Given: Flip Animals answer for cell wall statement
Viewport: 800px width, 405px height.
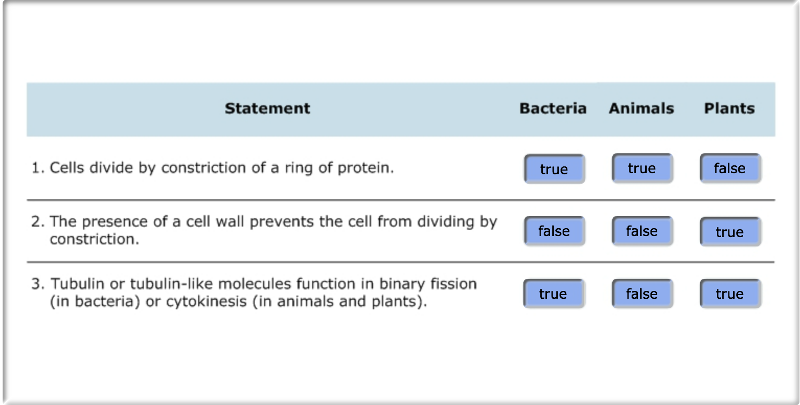Looking at the screenshot, I should pyautogui.click(x=642, y=231).
